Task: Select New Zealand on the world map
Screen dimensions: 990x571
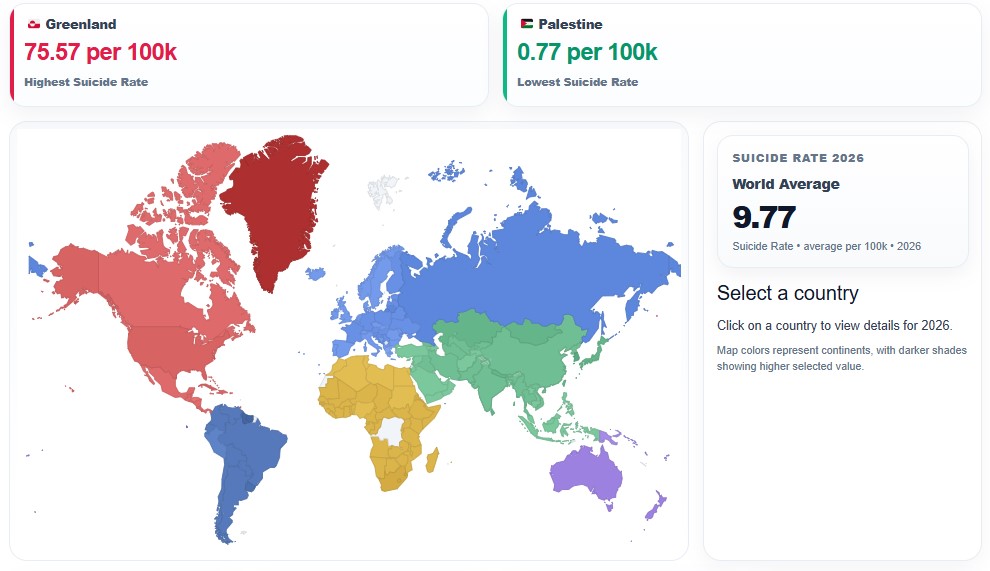Action: pyautogui.click(x=655, y=505)
